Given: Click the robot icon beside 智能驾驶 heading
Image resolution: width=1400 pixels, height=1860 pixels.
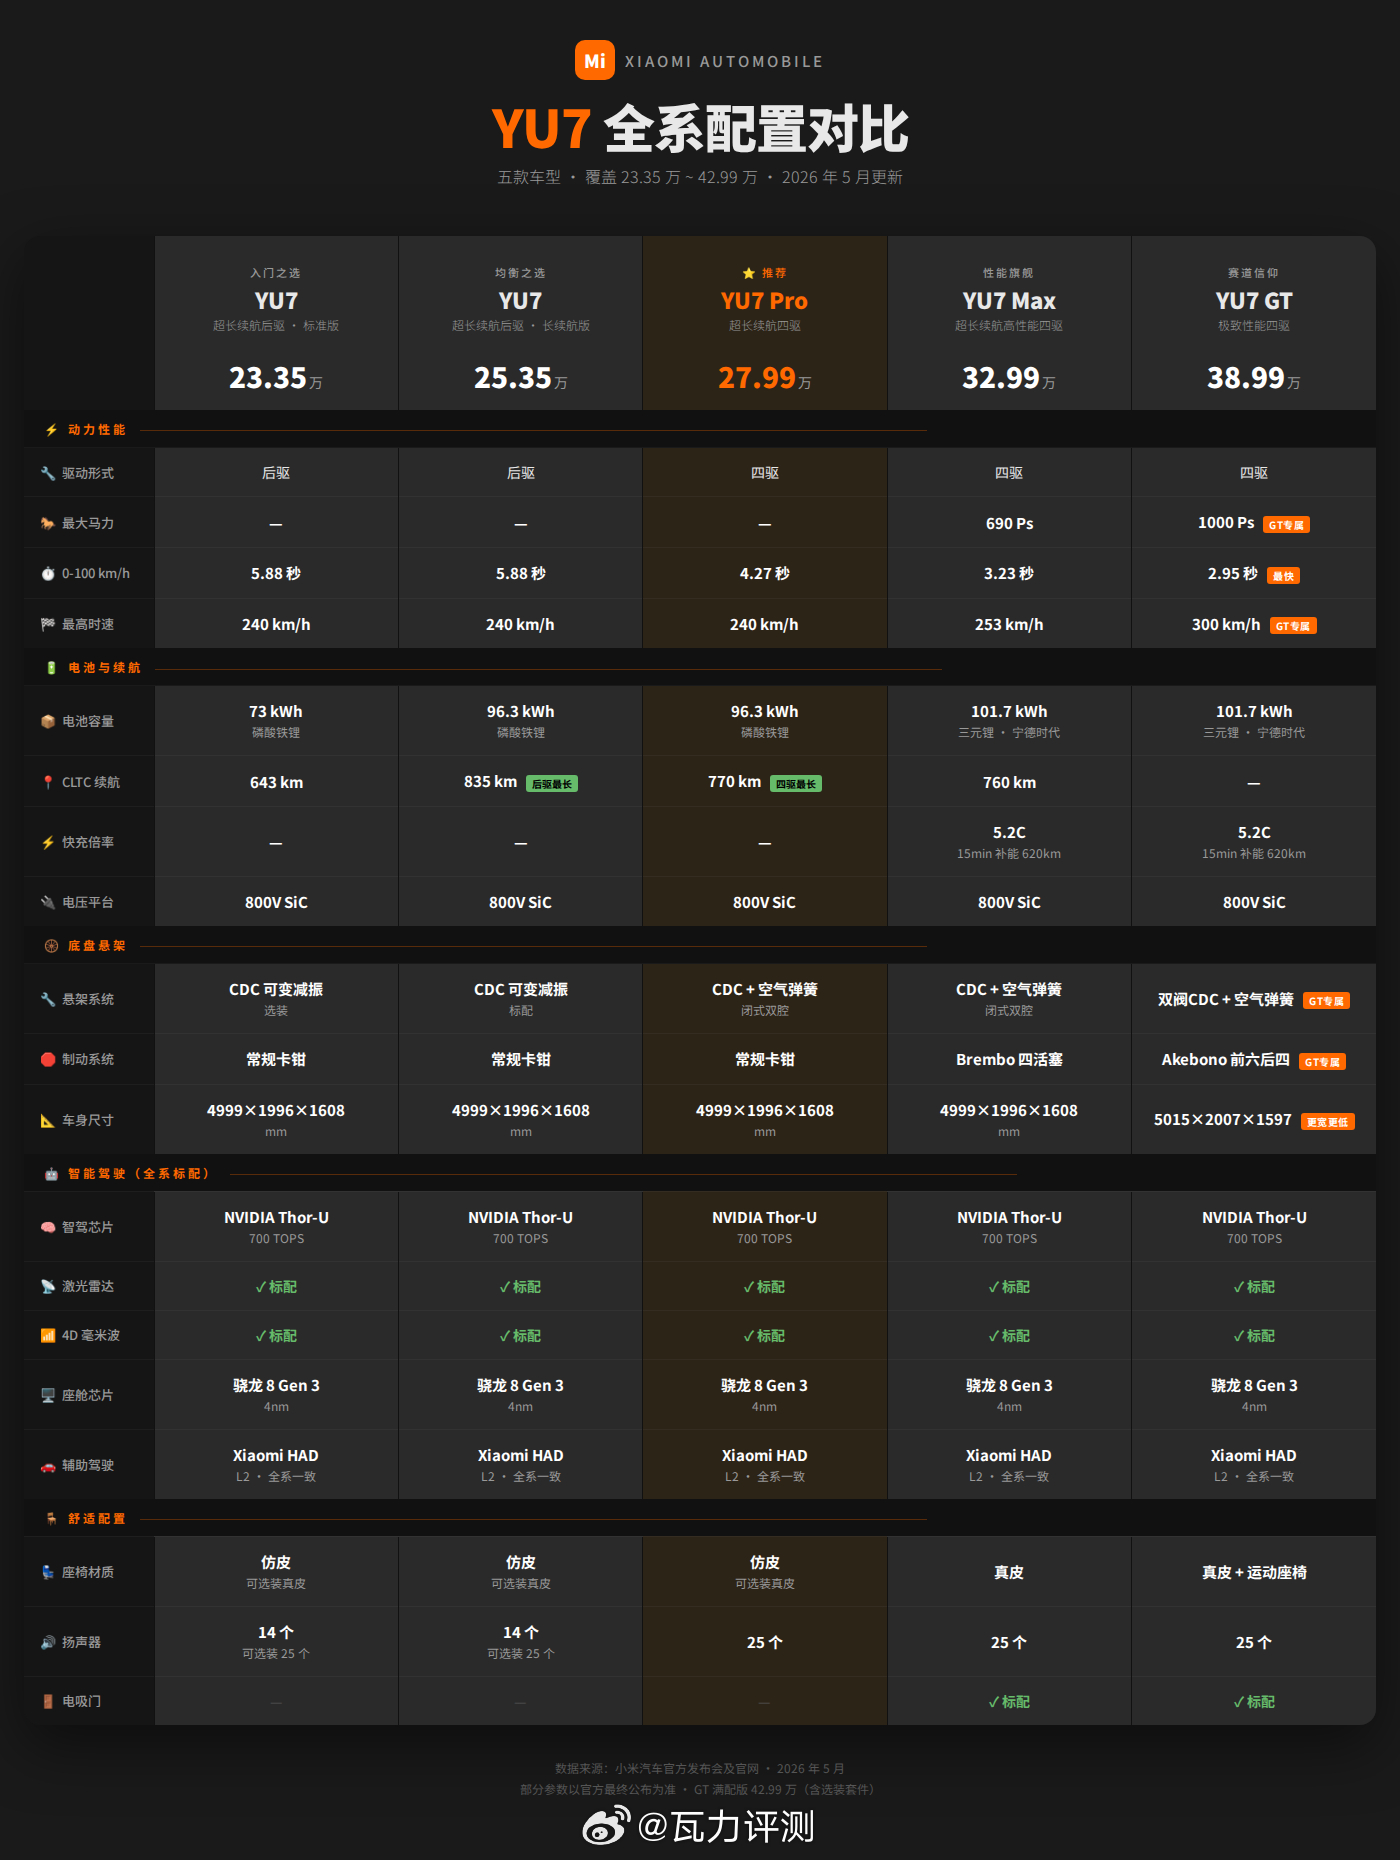Looking at the screenshot, I should click(x=51, y=1174).
